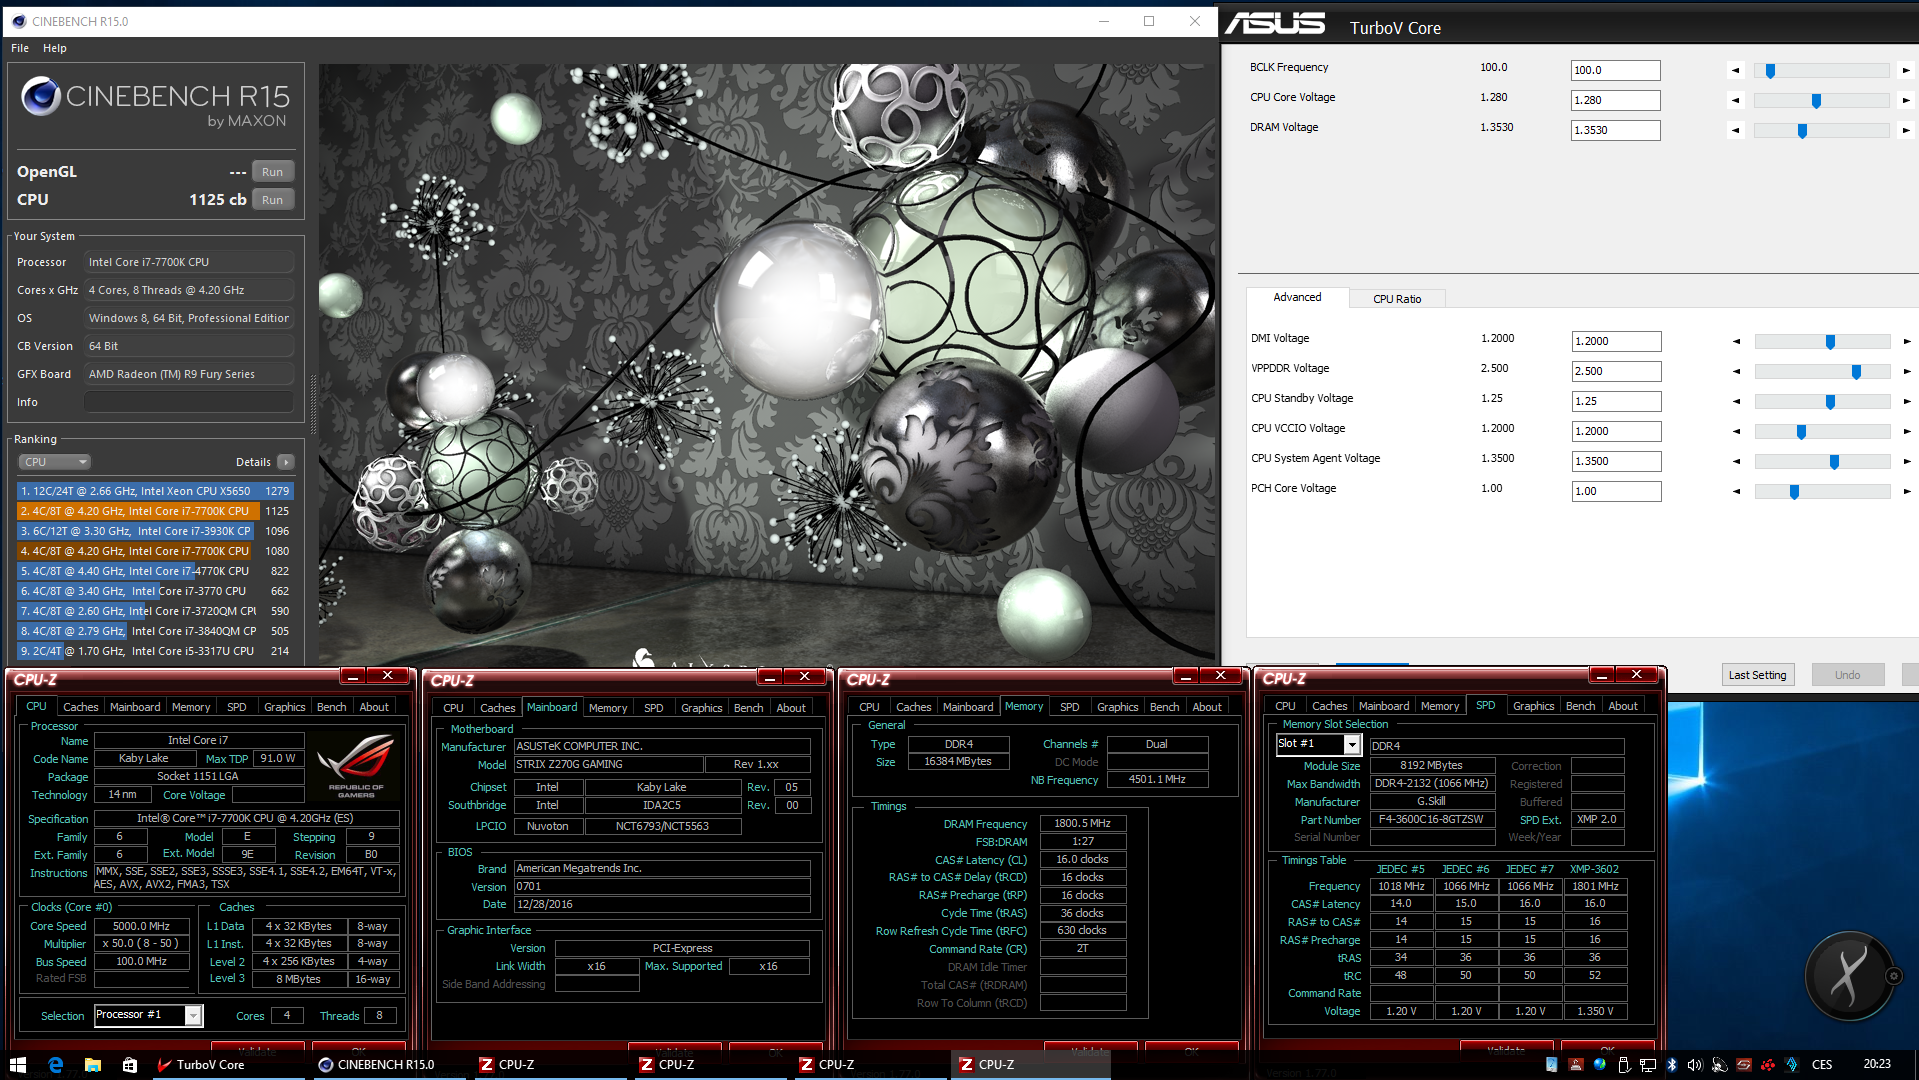The image size is (1919, 1080).
Task: Switch to CPU Ratio tab in TurboV Core
Action: 1397,299
